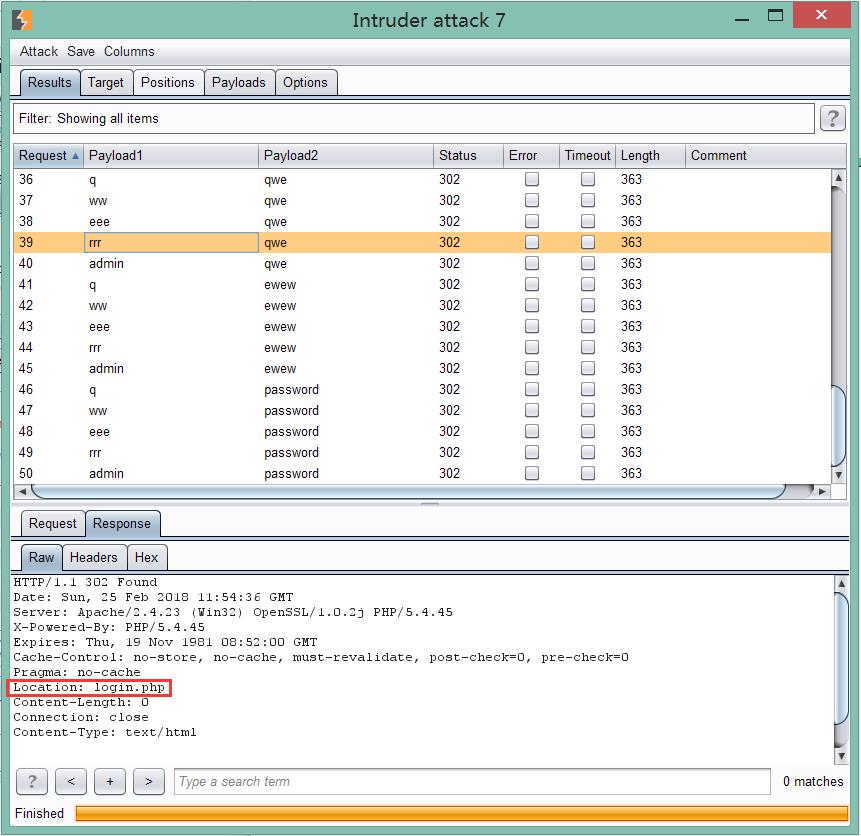Image resolution: width=861 pixels, height=836 pixels.
Task: Toggle Error checkbox for request 36
Action: 532,179
